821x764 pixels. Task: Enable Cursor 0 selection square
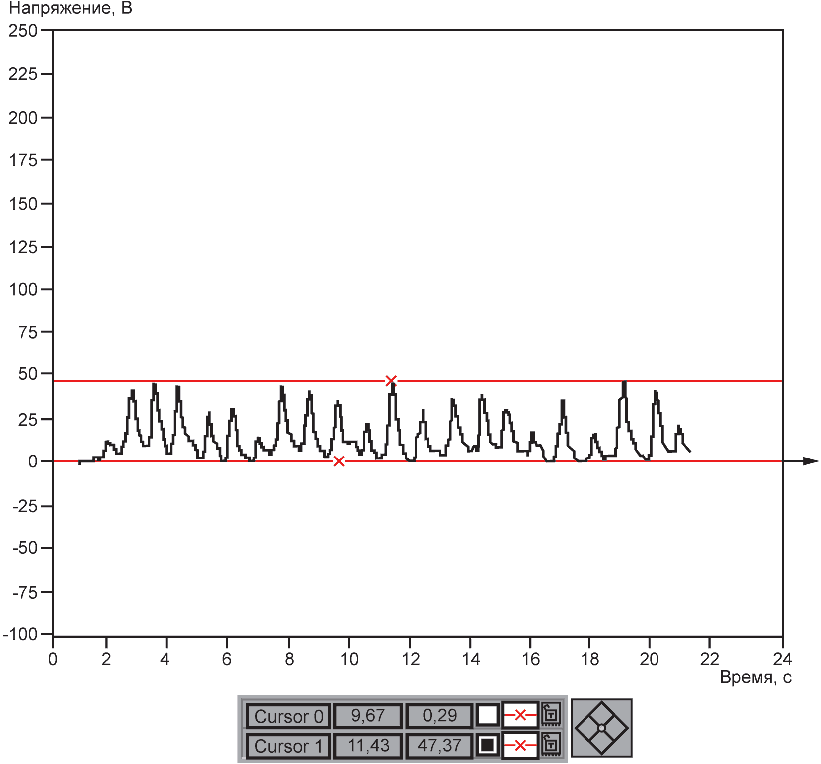click(487, 715)
